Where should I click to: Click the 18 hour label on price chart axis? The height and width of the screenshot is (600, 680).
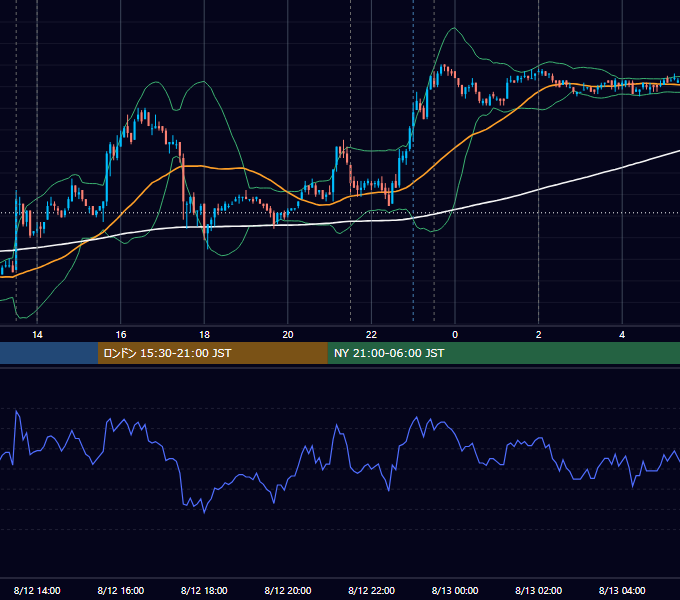click(x=204, y=335)
